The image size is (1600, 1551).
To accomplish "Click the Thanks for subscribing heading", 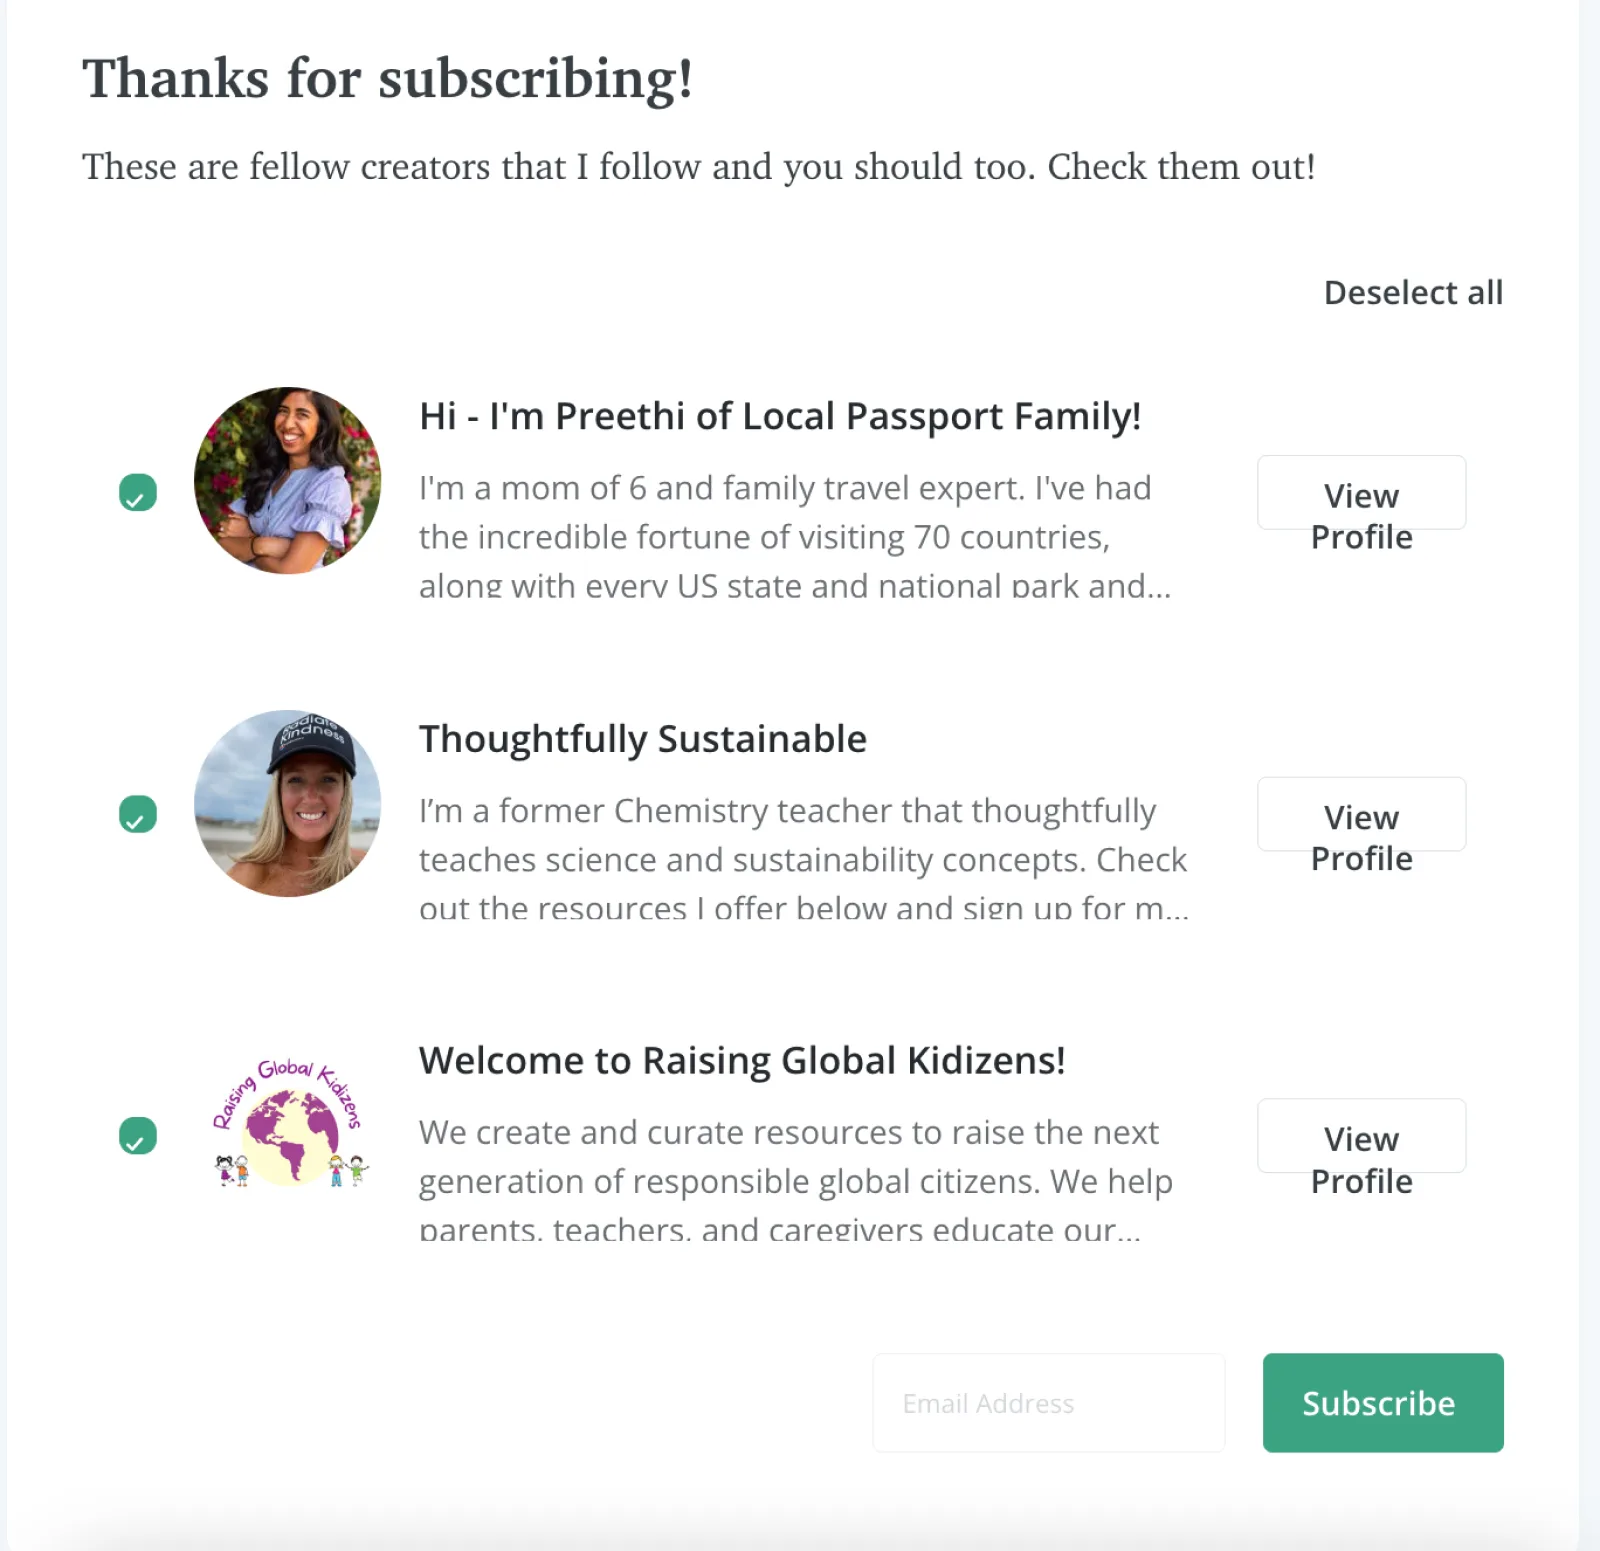I will point(388,79).
